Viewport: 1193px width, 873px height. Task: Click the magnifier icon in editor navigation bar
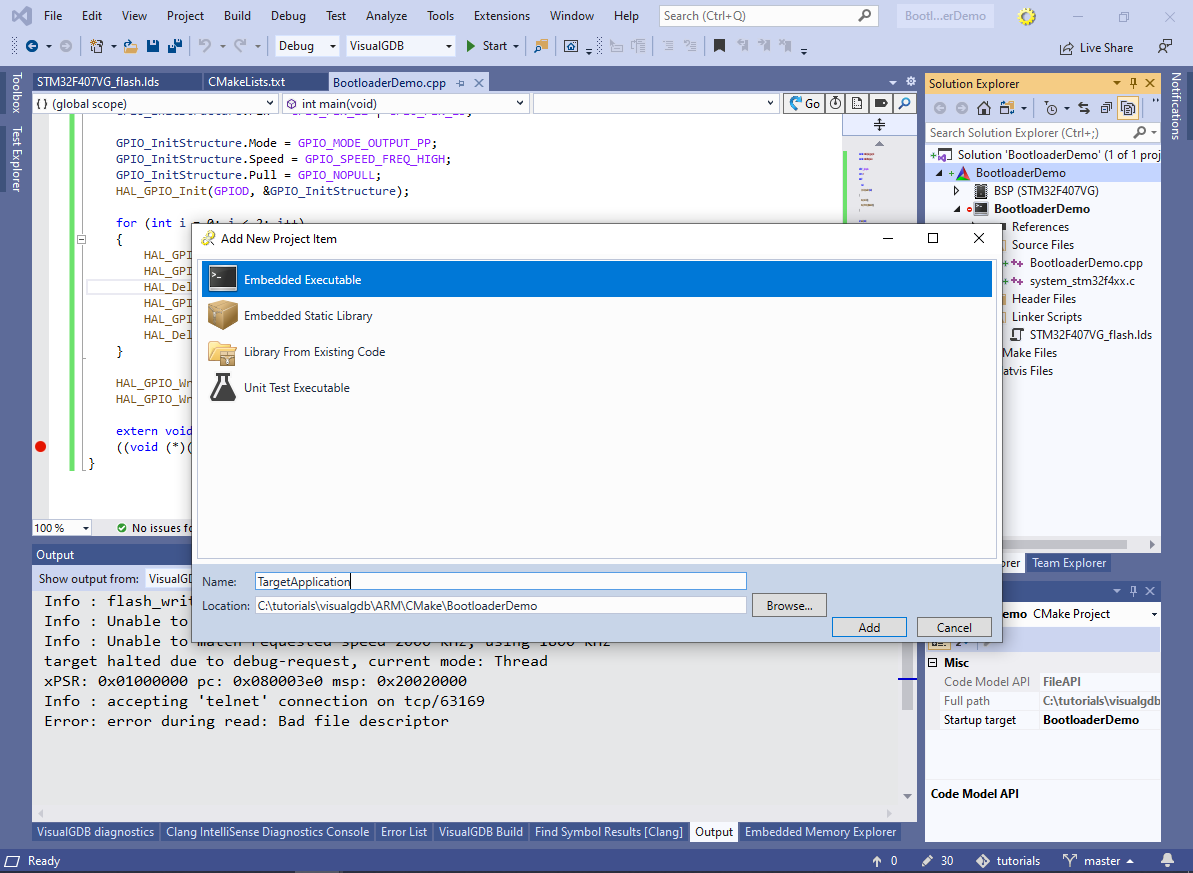pyautogui.click(x=904, y=104)
